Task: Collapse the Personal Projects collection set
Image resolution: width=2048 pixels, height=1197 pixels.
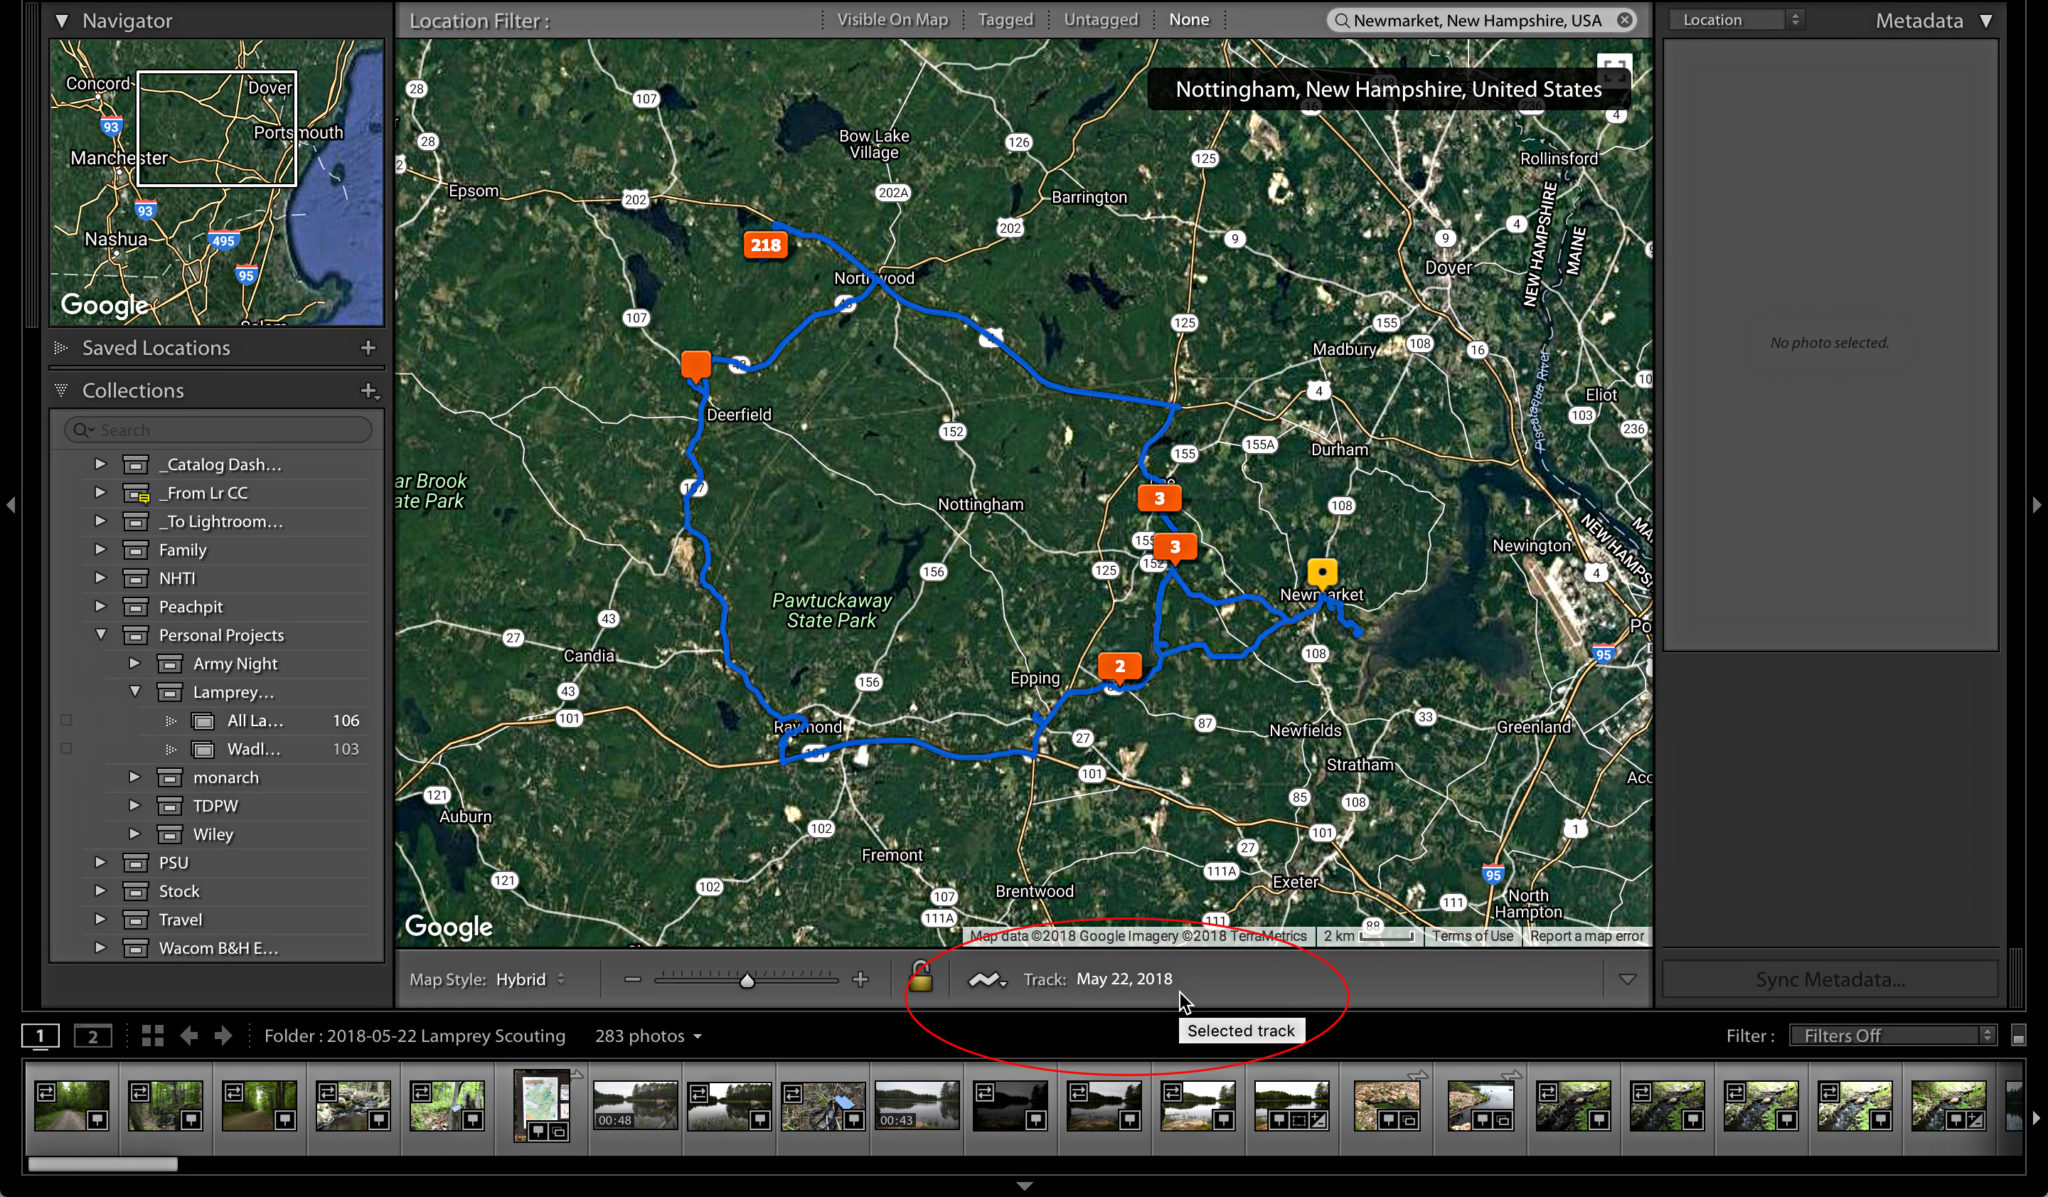Action: [100, 634]
